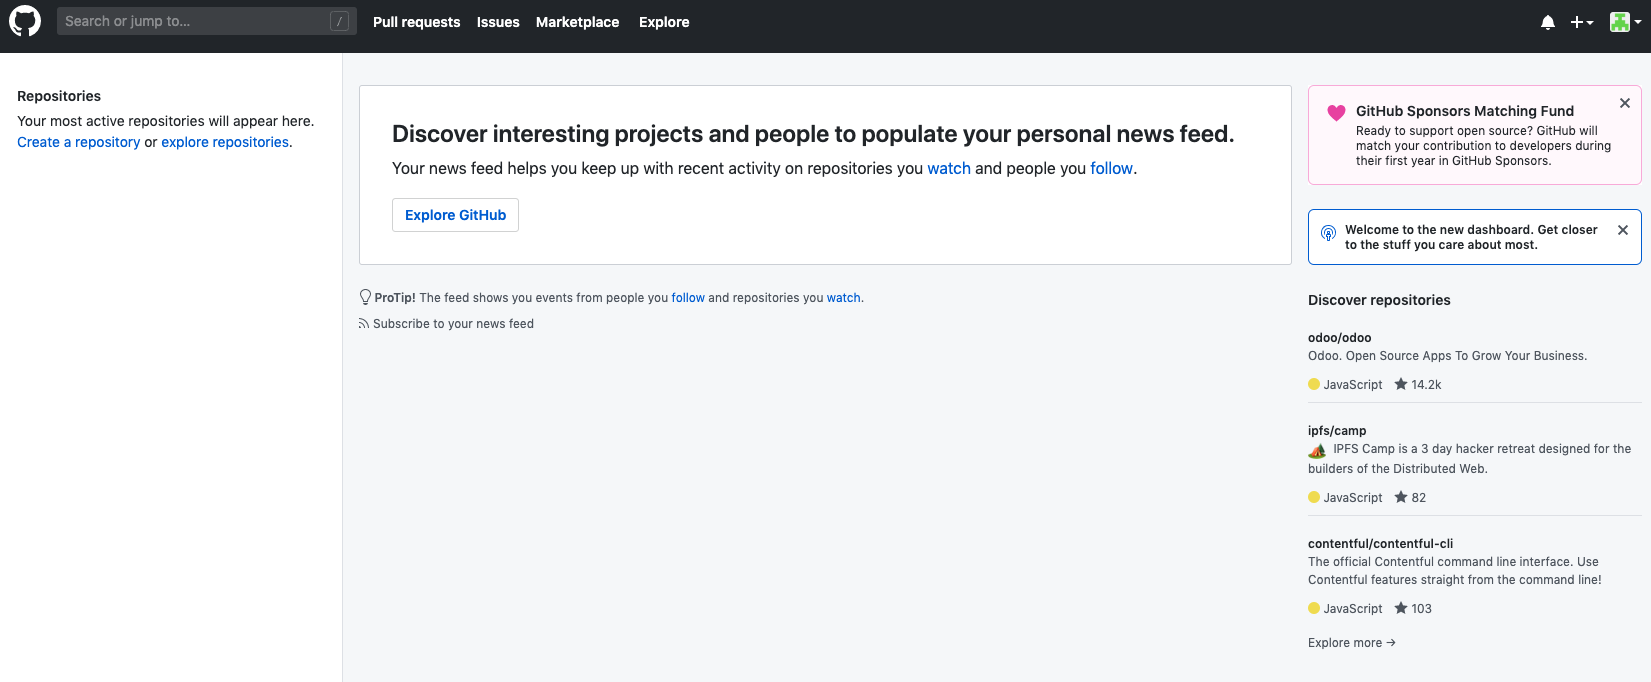
Task: Open the plus create-new dropdown
Action: [1581, 22]
